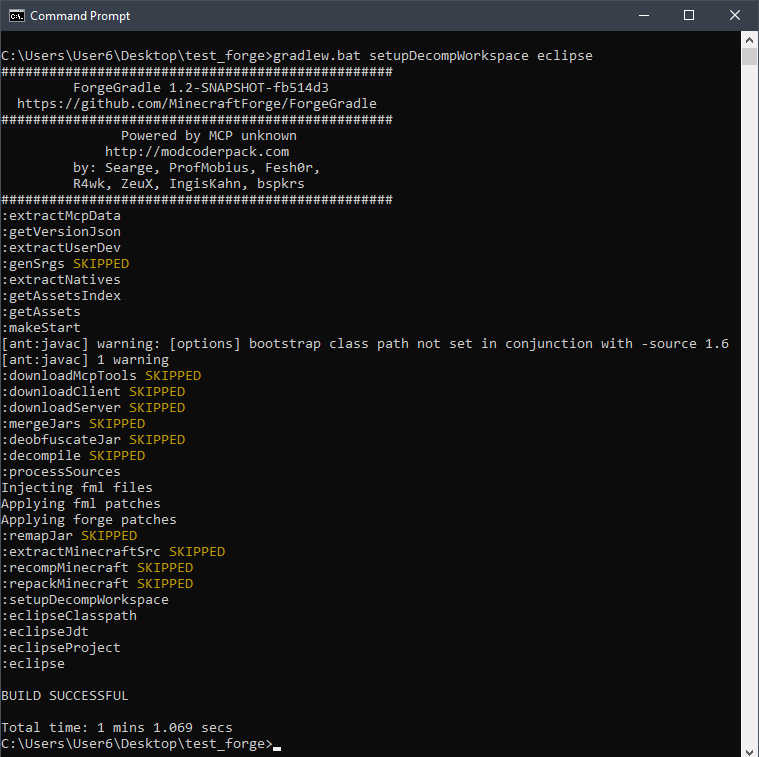Click the final :eclipse task line
759x757 pixels.
point(33,663)
